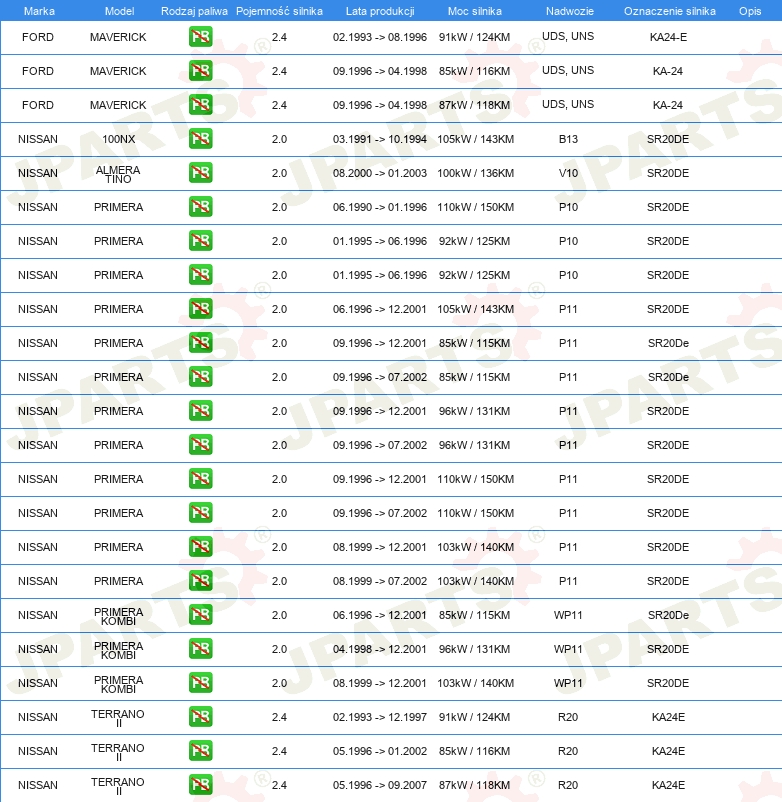This screenshot has height=802, width=782.
Task: Click the 02.1993 -> 08.1996 production dates
Action: click(379, 37)
